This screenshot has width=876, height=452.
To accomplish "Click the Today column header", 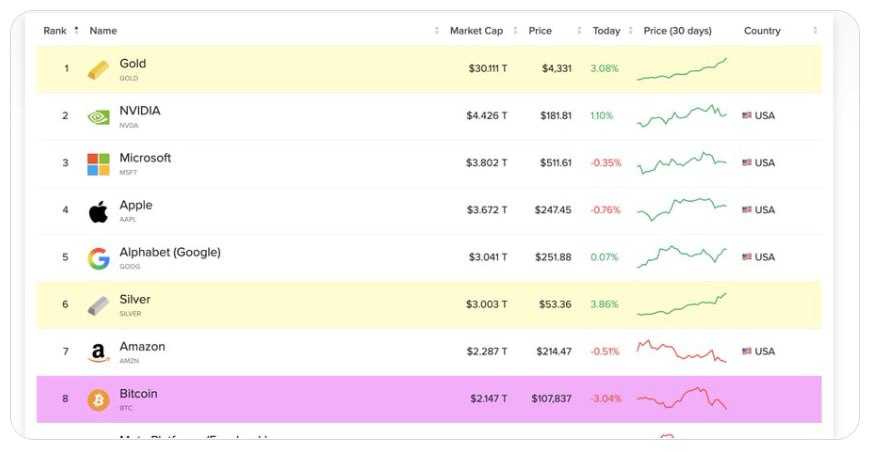I will point(606,31).
